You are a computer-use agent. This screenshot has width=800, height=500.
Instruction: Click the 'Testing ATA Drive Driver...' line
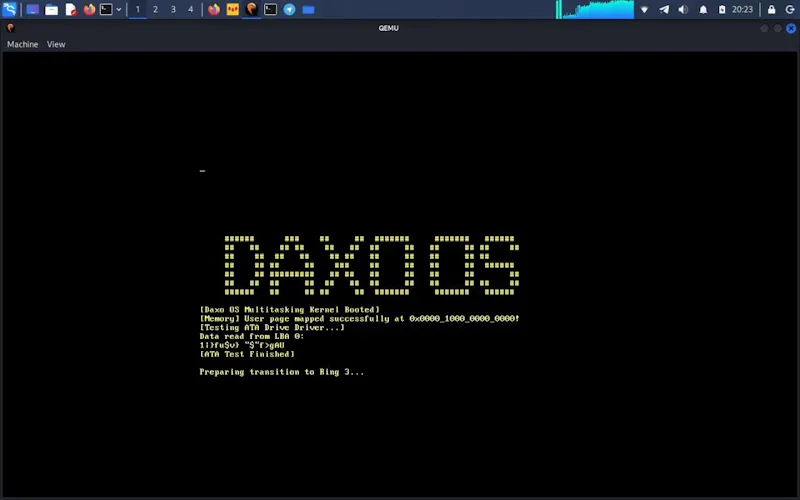[272, 328]
